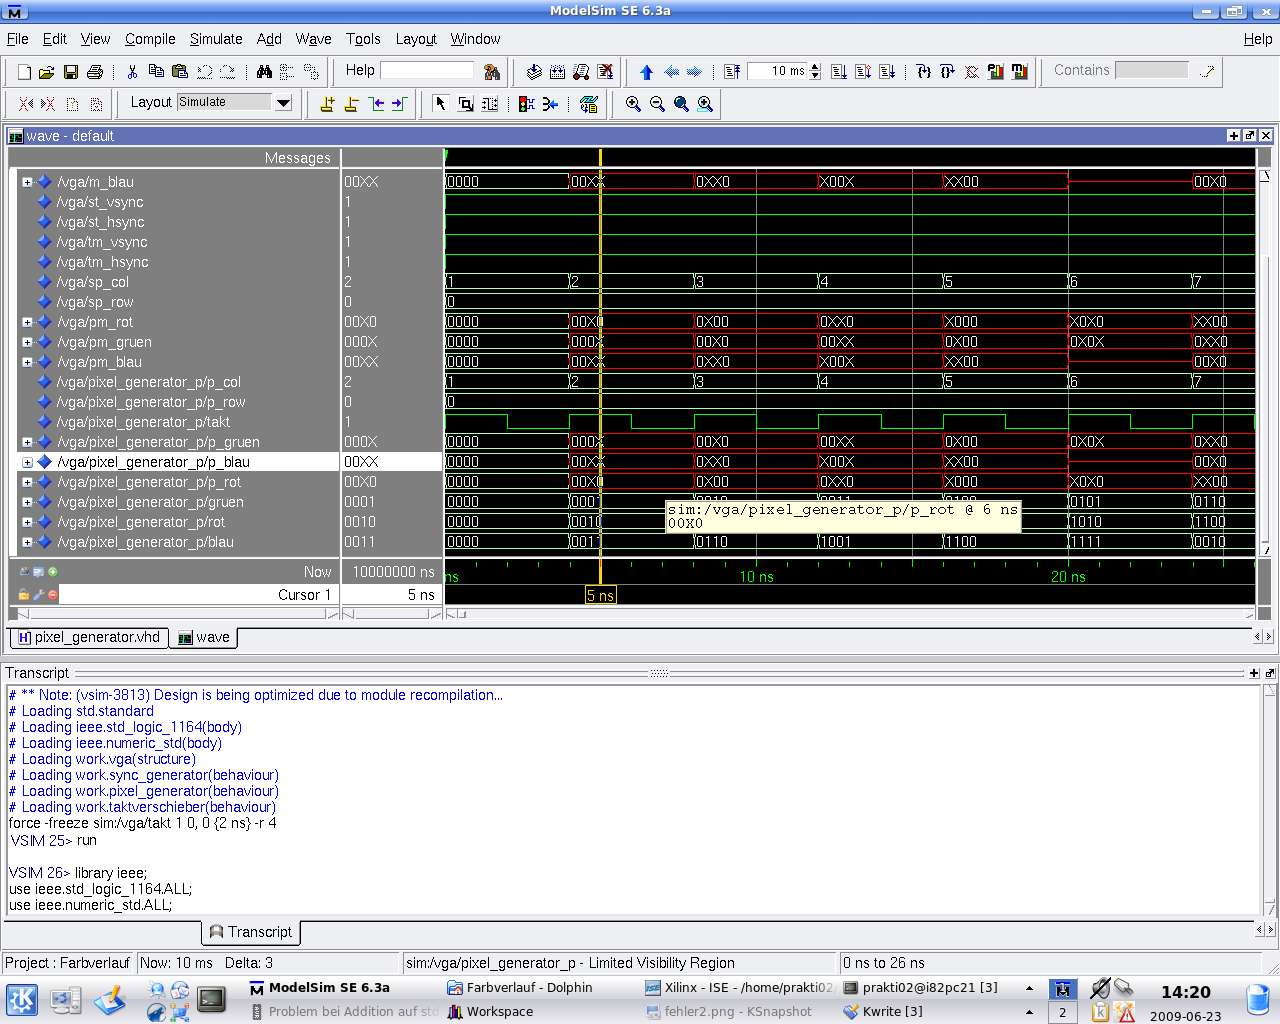Open the terminal icon in the panel

point(212,998)
